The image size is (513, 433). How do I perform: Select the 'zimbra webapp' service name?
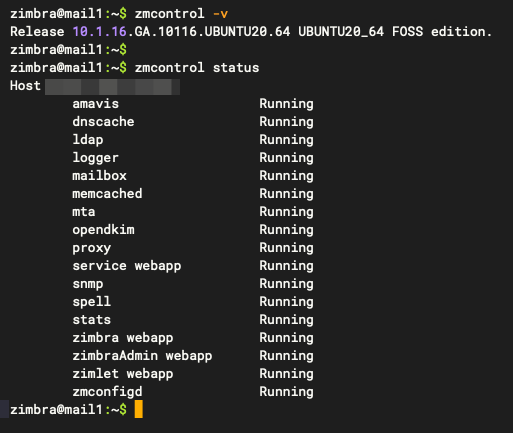coord(123,338)
